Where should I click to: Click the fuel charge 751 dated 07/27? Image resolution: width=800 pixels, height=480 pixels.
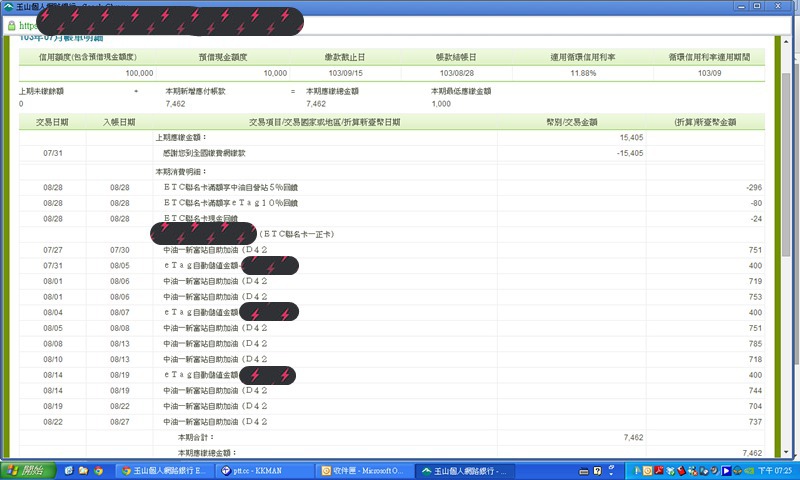click(x=755, y=250)
